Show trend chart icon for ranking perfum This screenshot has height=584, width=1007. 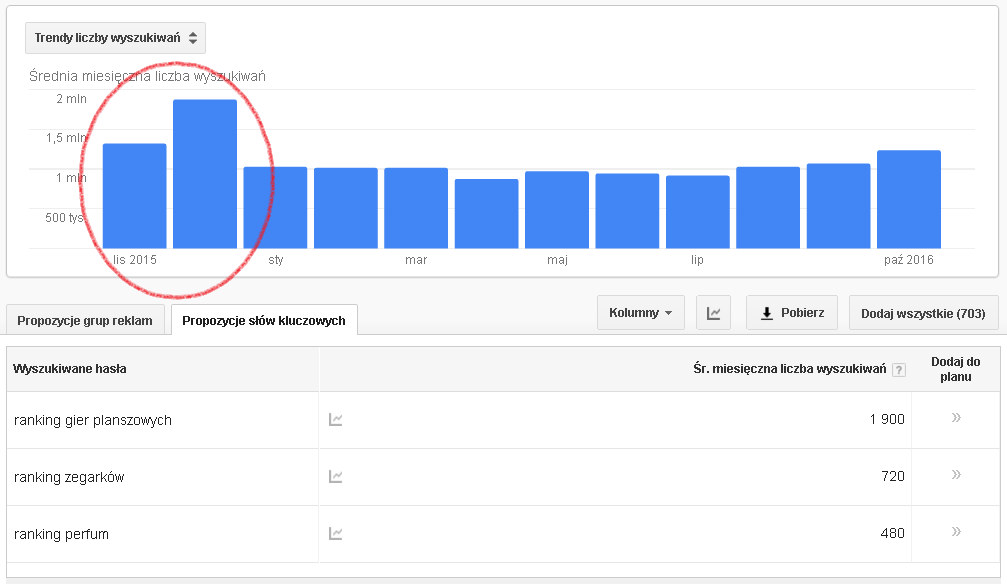[x=336, y=533]
